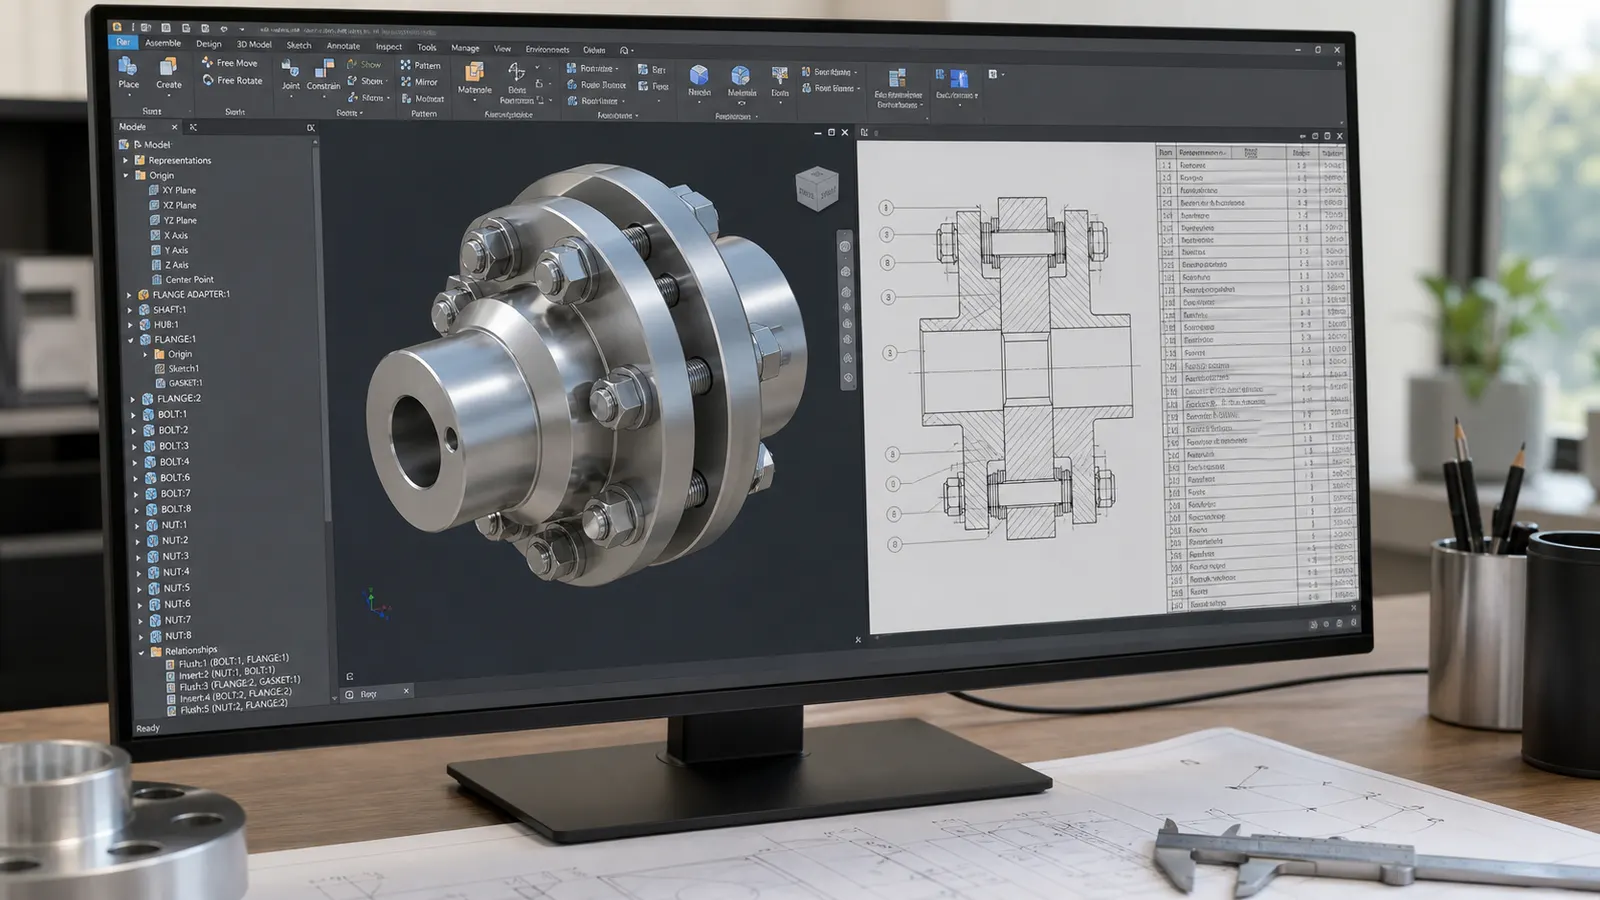Click the Center Point icon in tree
The height and width of the screenshot is (900, 1600).
157,280
